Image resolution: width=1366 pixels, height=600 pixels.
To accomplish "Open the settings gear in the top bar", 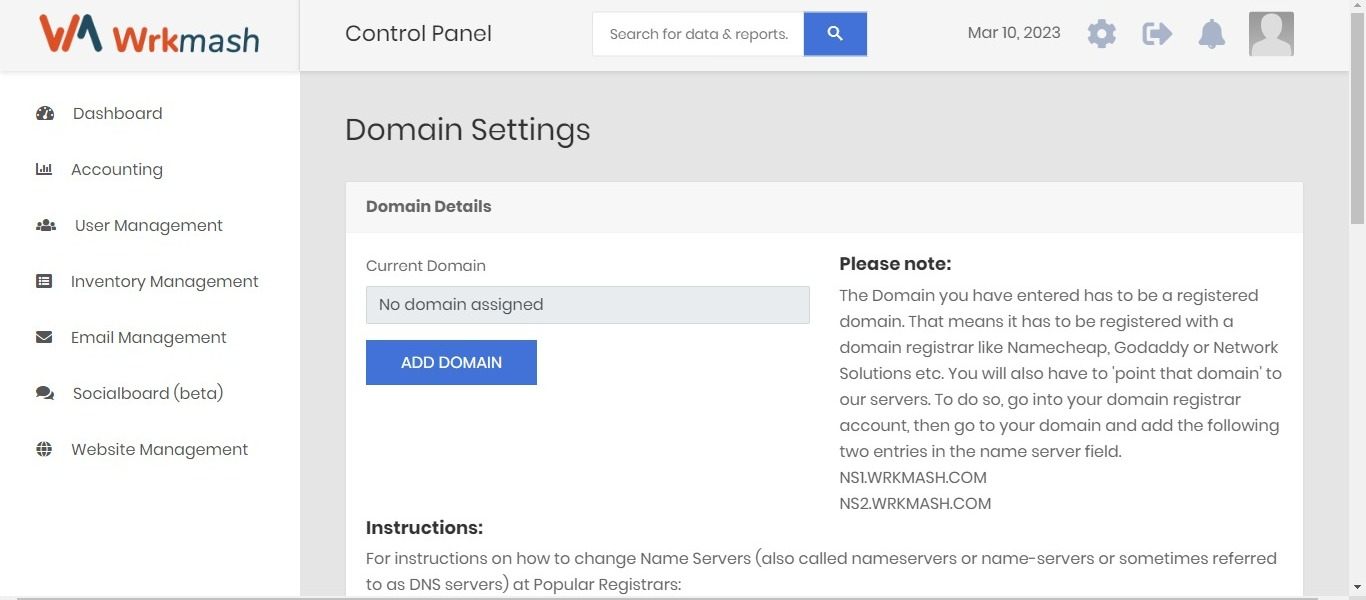I will click(1101, 33).
